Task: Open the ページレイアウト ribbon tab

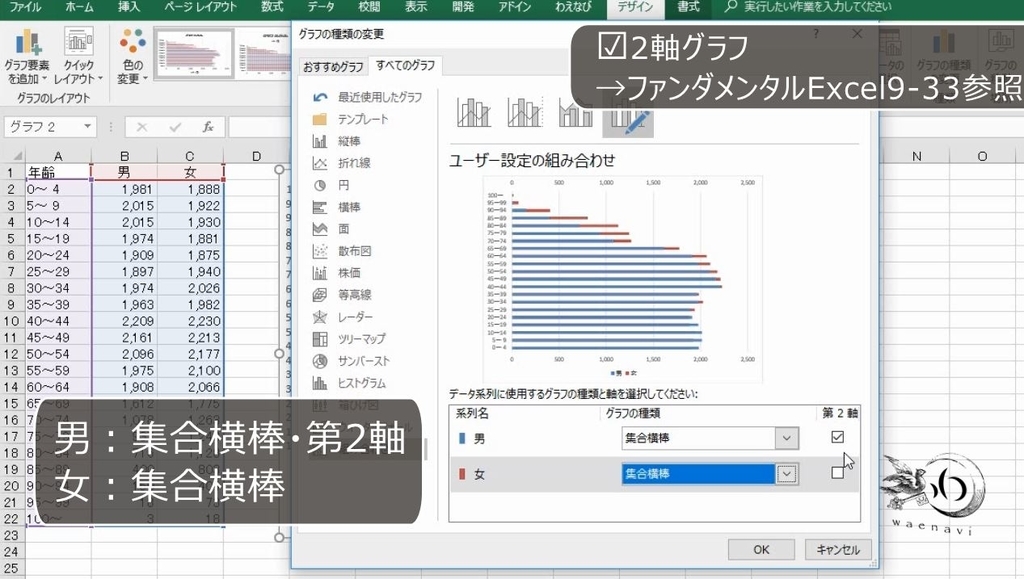Action: click(200, 7)
